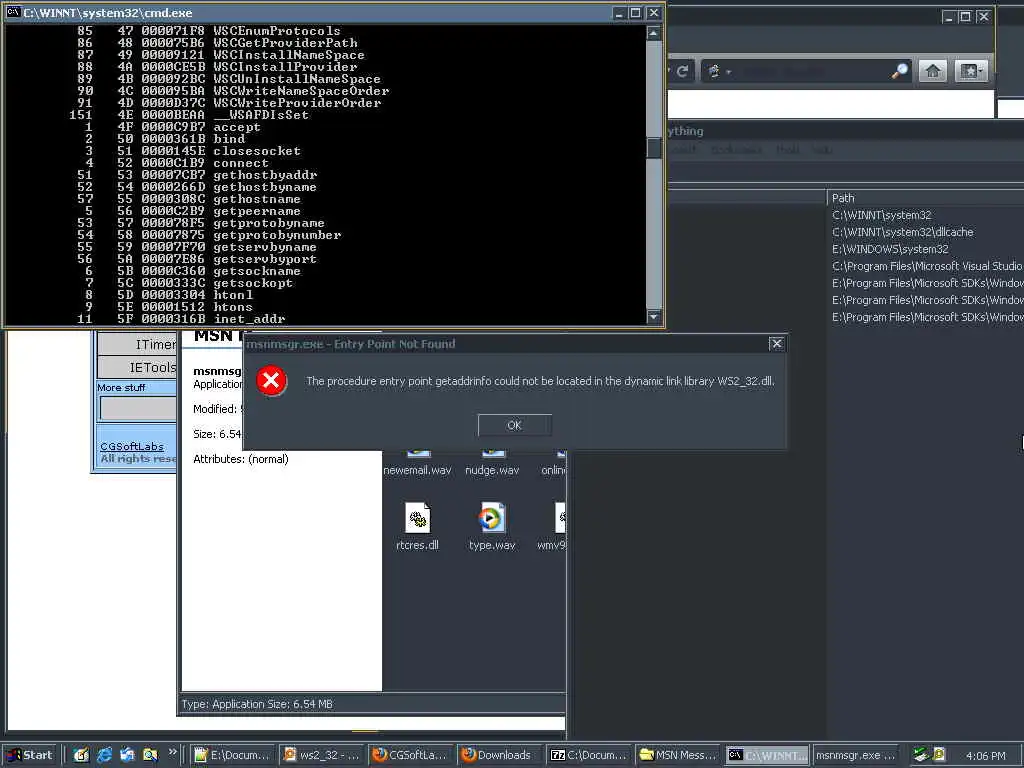Screen dimensions: 1024x768
Task: Click the first quick launch icon beside Start
Action: coord(81,755)
